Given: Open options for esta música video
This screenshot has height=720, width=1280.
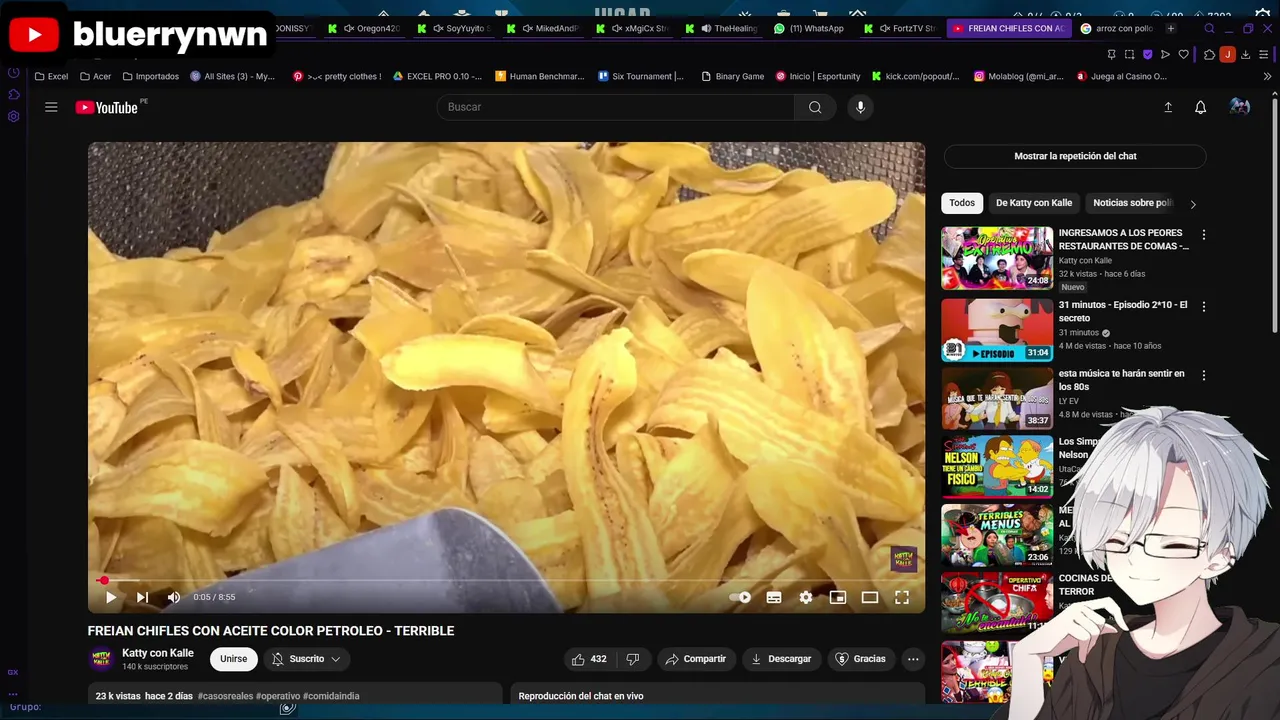Looking at the screenshot, I should point(1204,375).
